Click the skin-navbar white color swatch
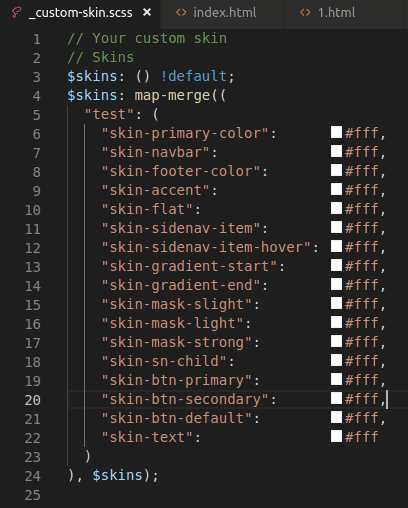This screenshot has width=408, height=508. (336, 151)
